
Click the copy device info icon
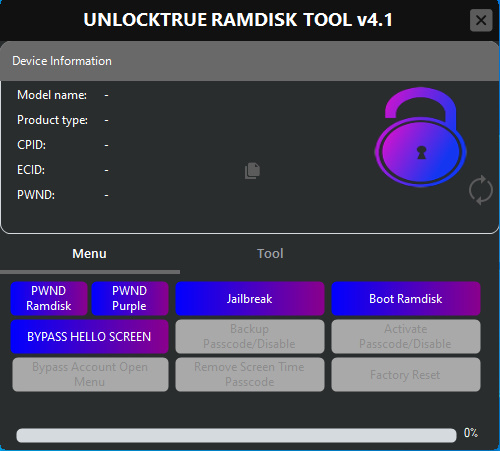point(252,171)
